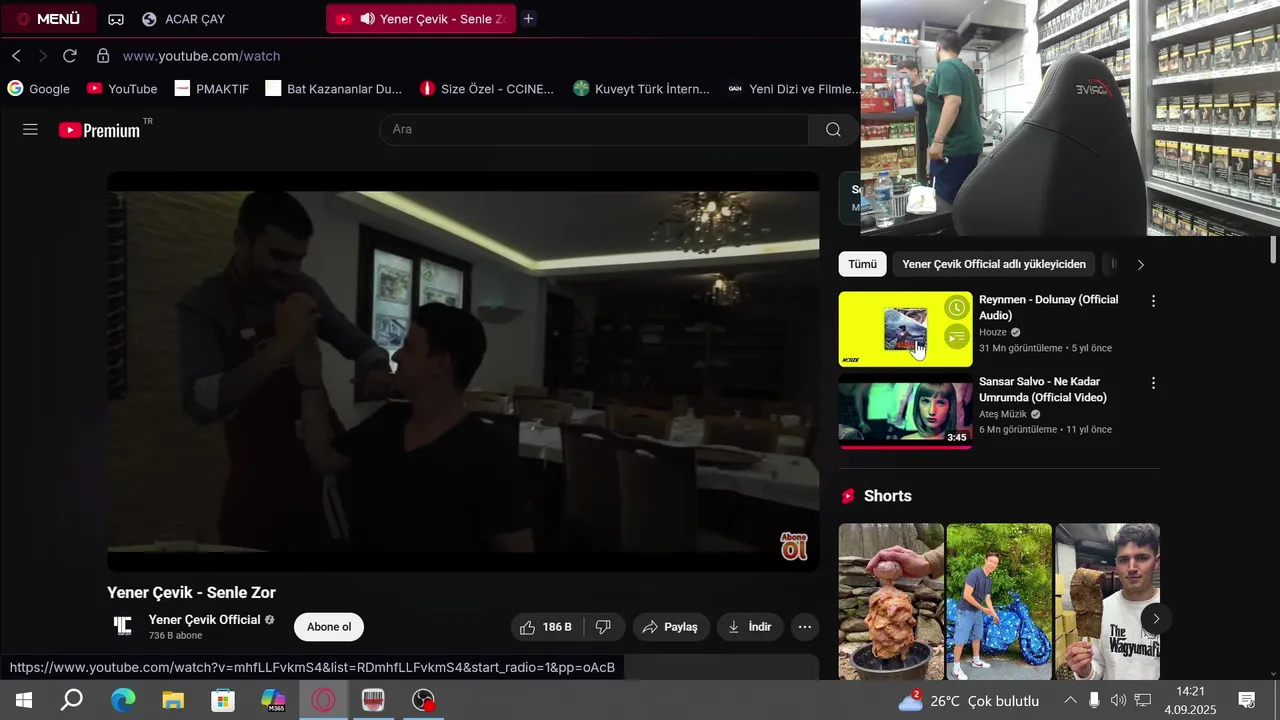Image resolution: width=1280 pixels, height=720 pixels.
Task: Open the Ateş Müzik channel name
Action: tap(1003, 414)
